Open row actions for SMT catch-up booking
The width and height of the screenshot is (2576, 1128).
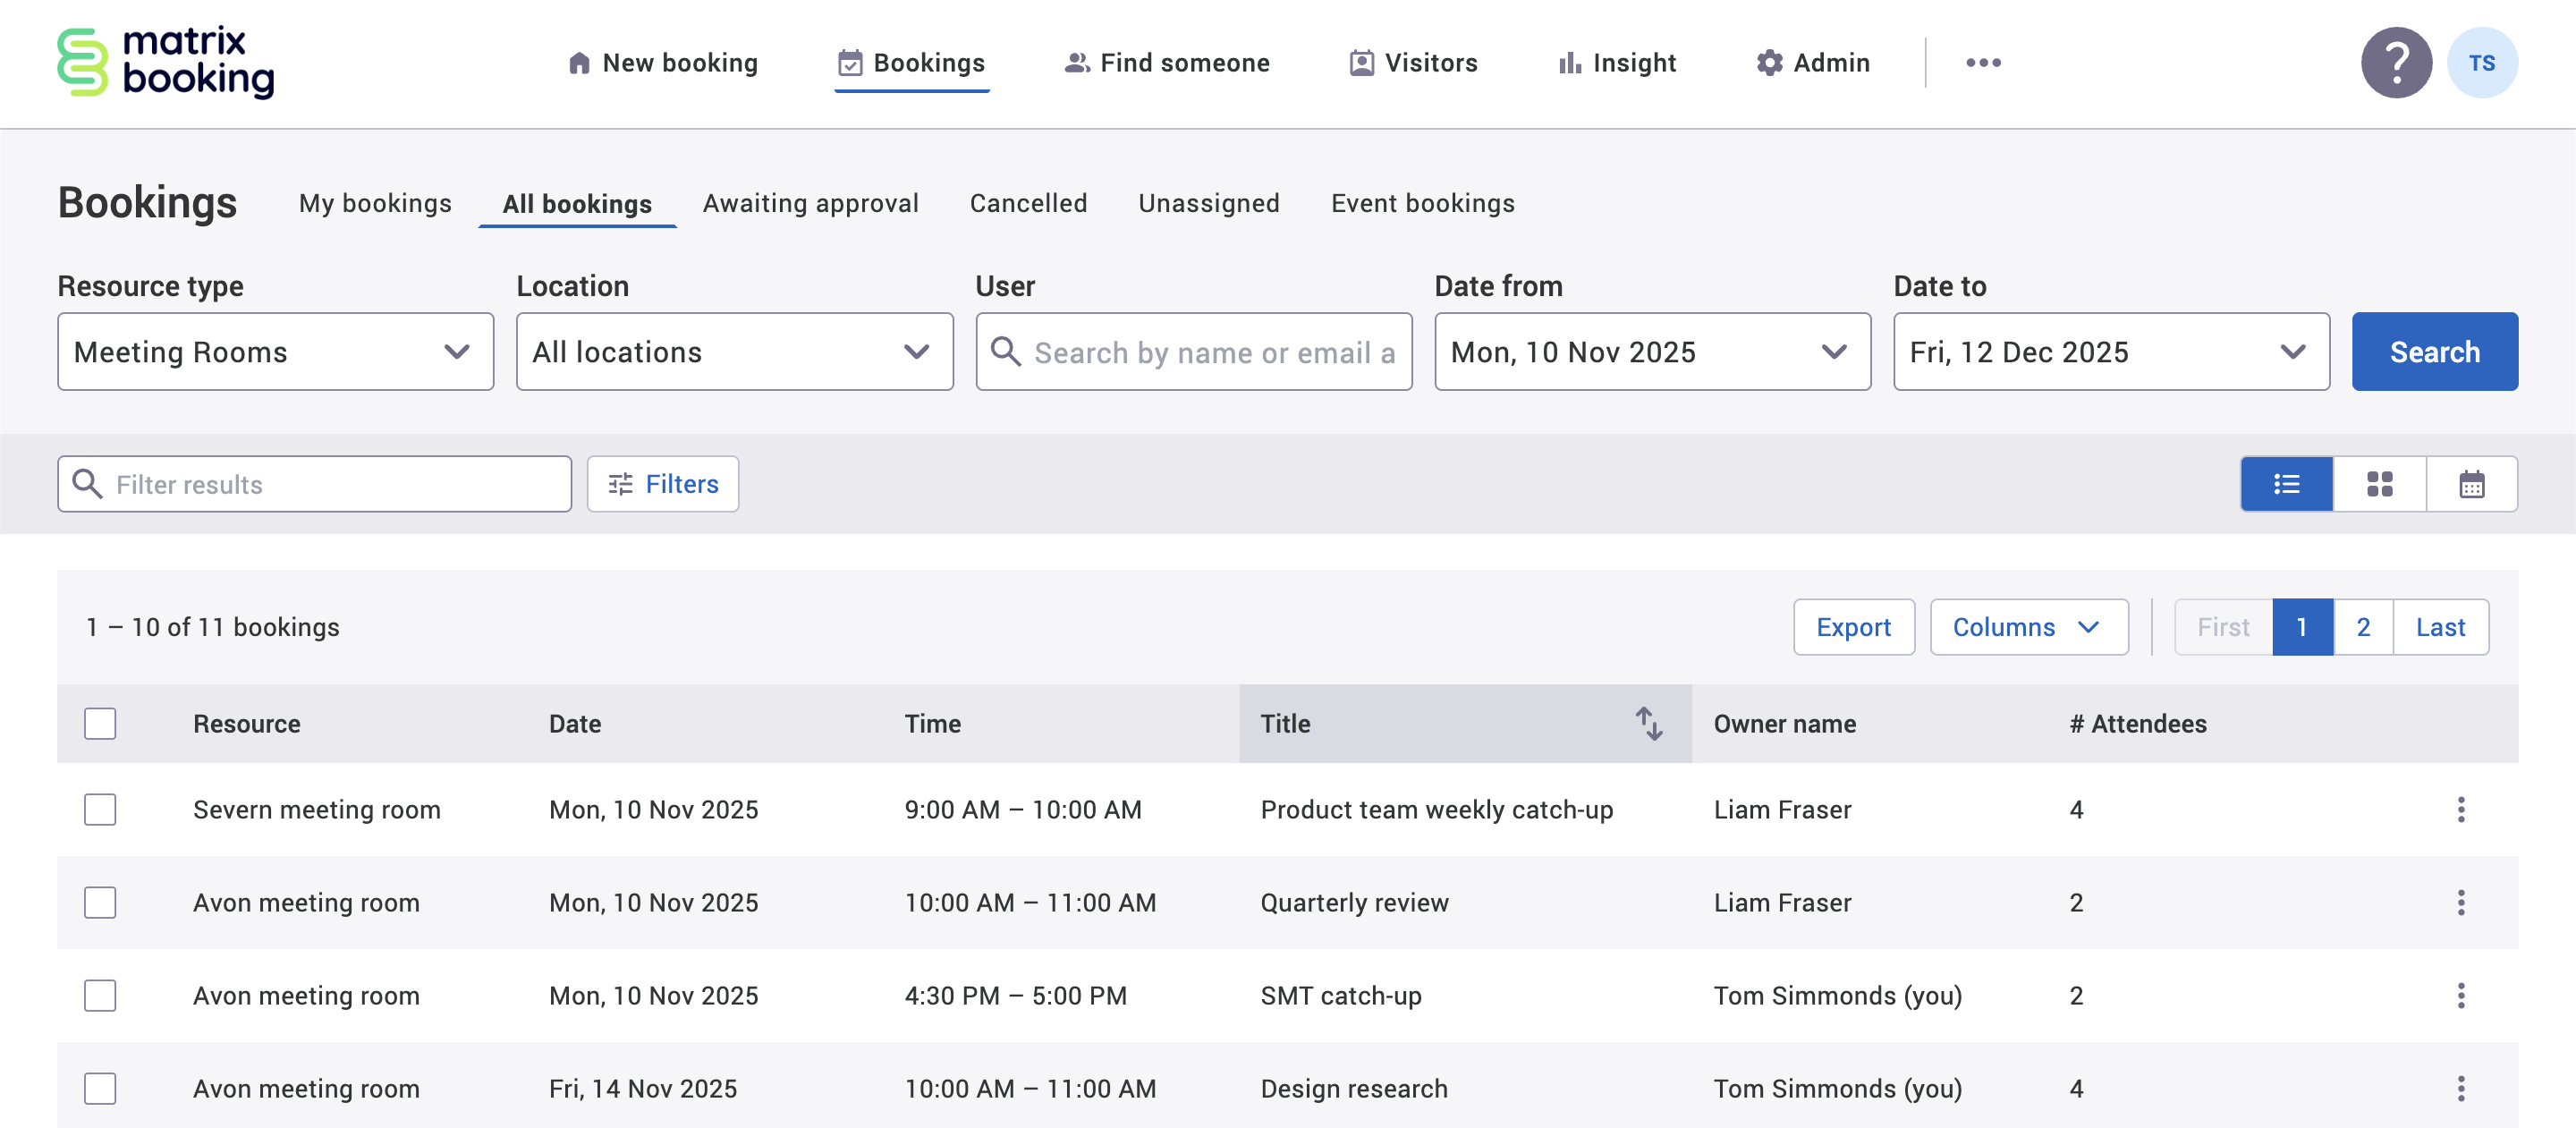click(2461, 995)
